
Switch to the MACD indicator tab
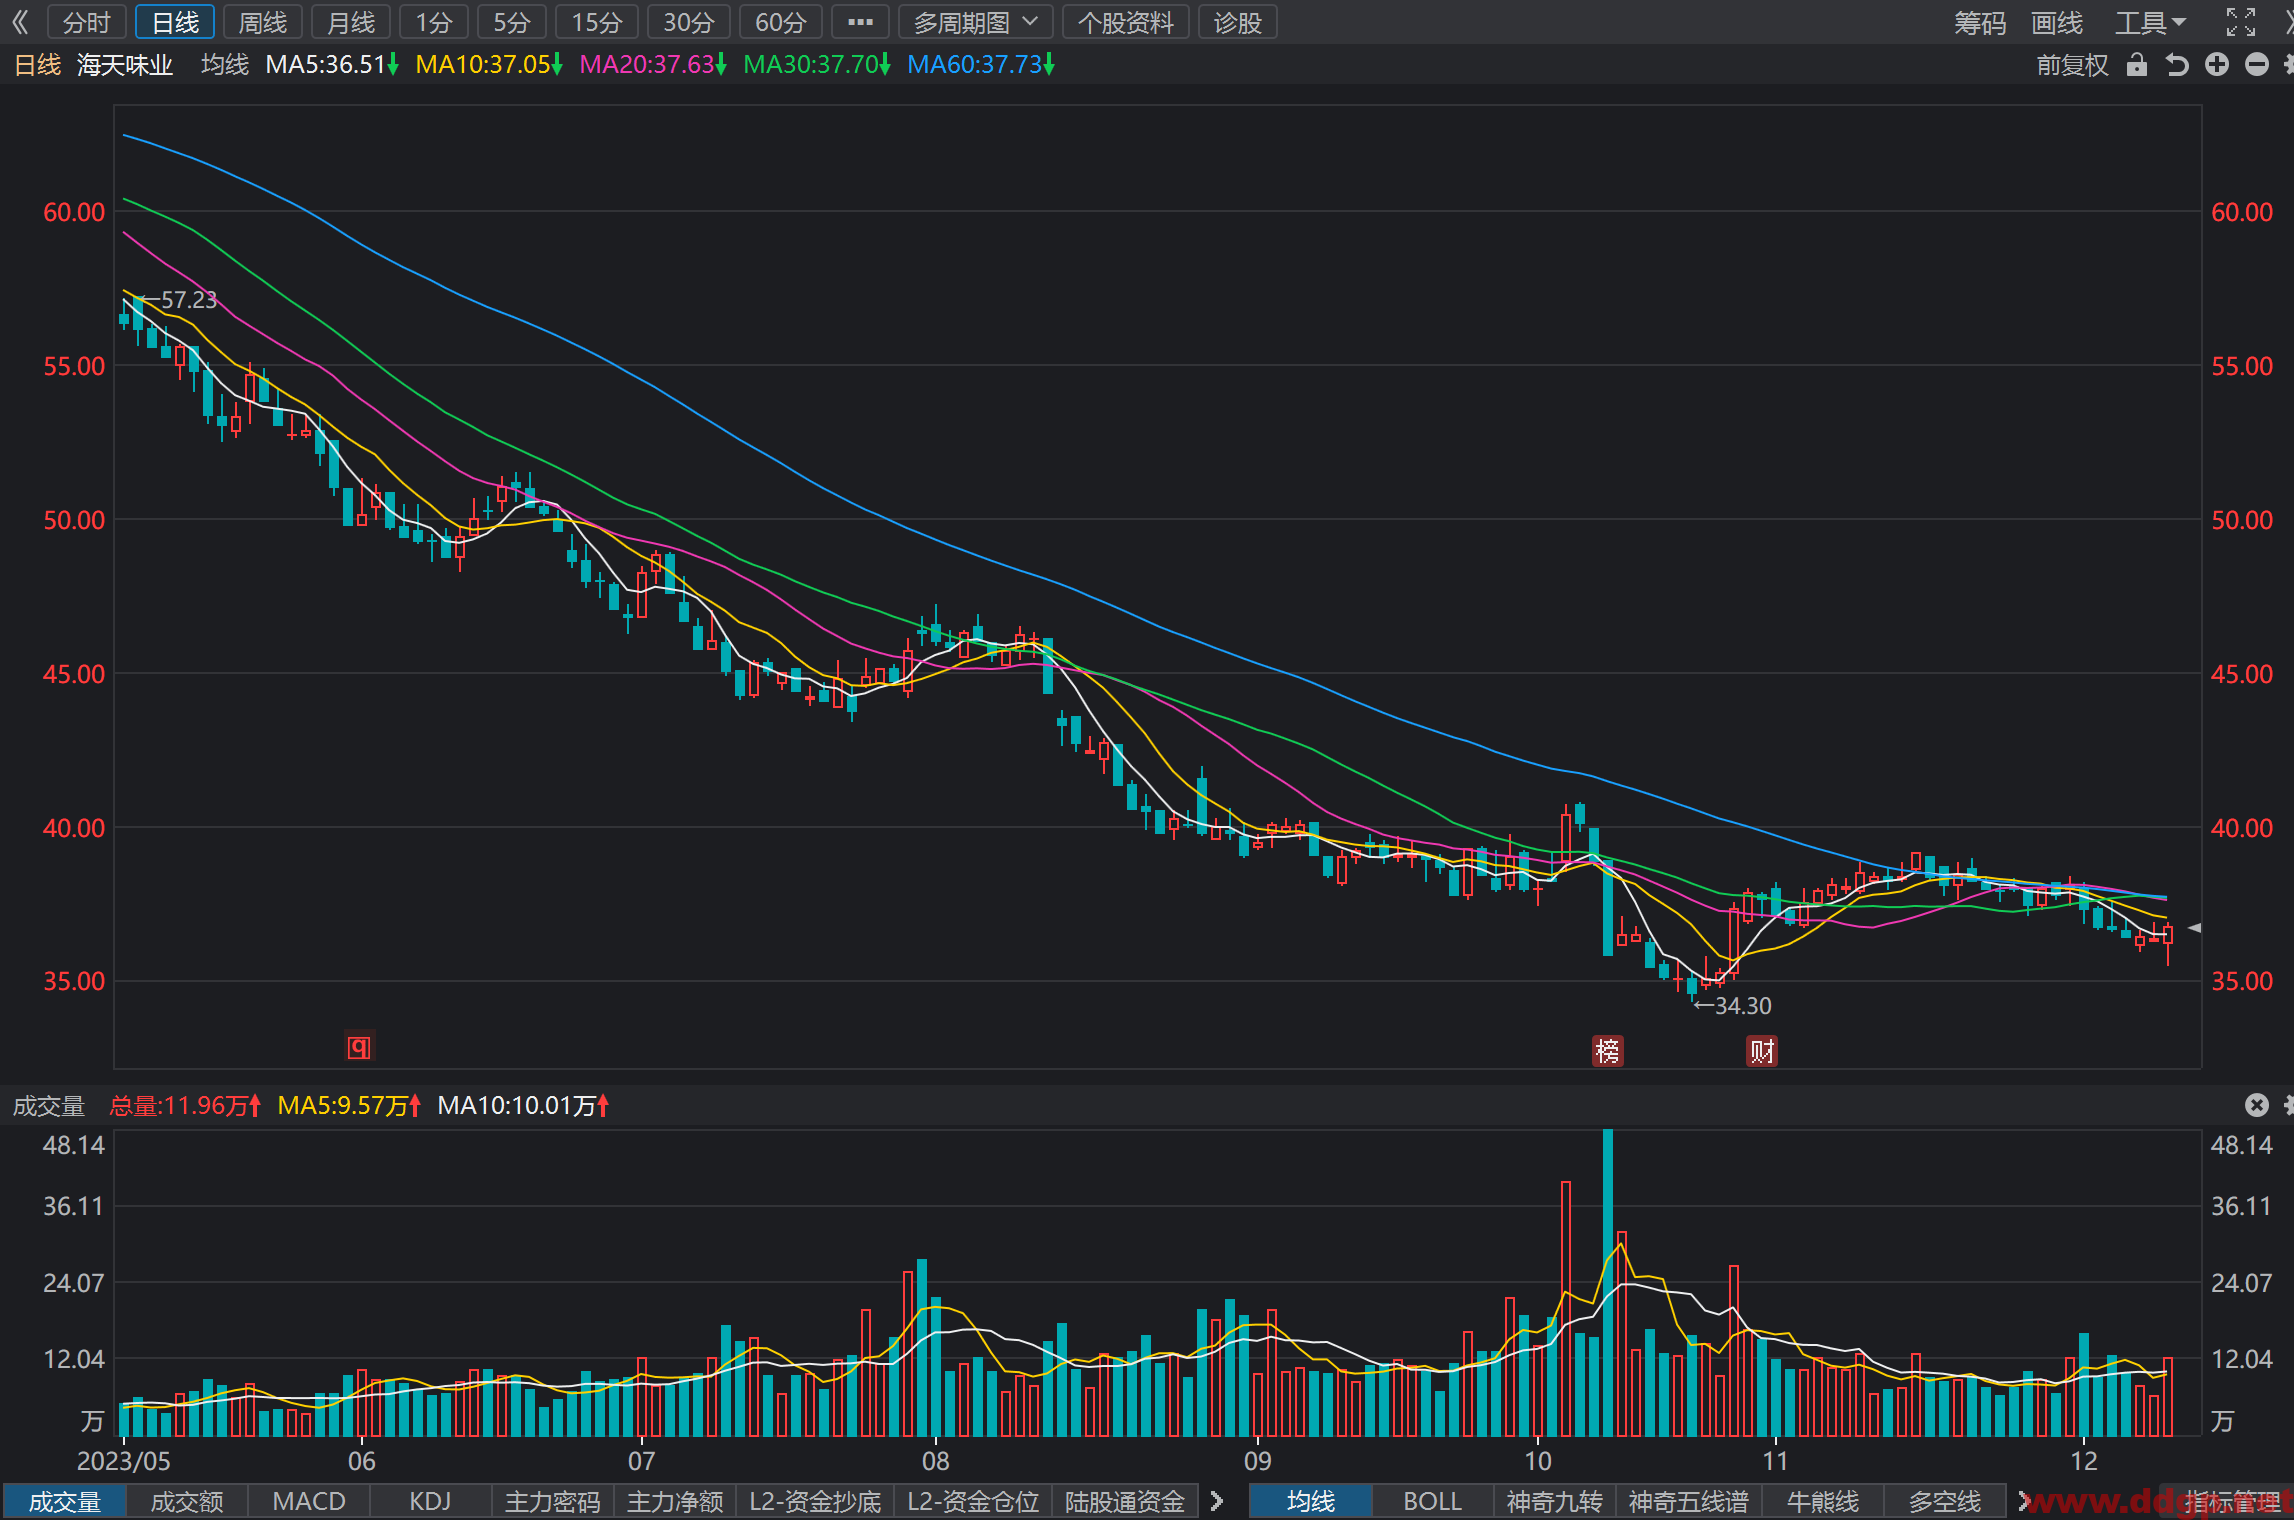[309, 1501]
